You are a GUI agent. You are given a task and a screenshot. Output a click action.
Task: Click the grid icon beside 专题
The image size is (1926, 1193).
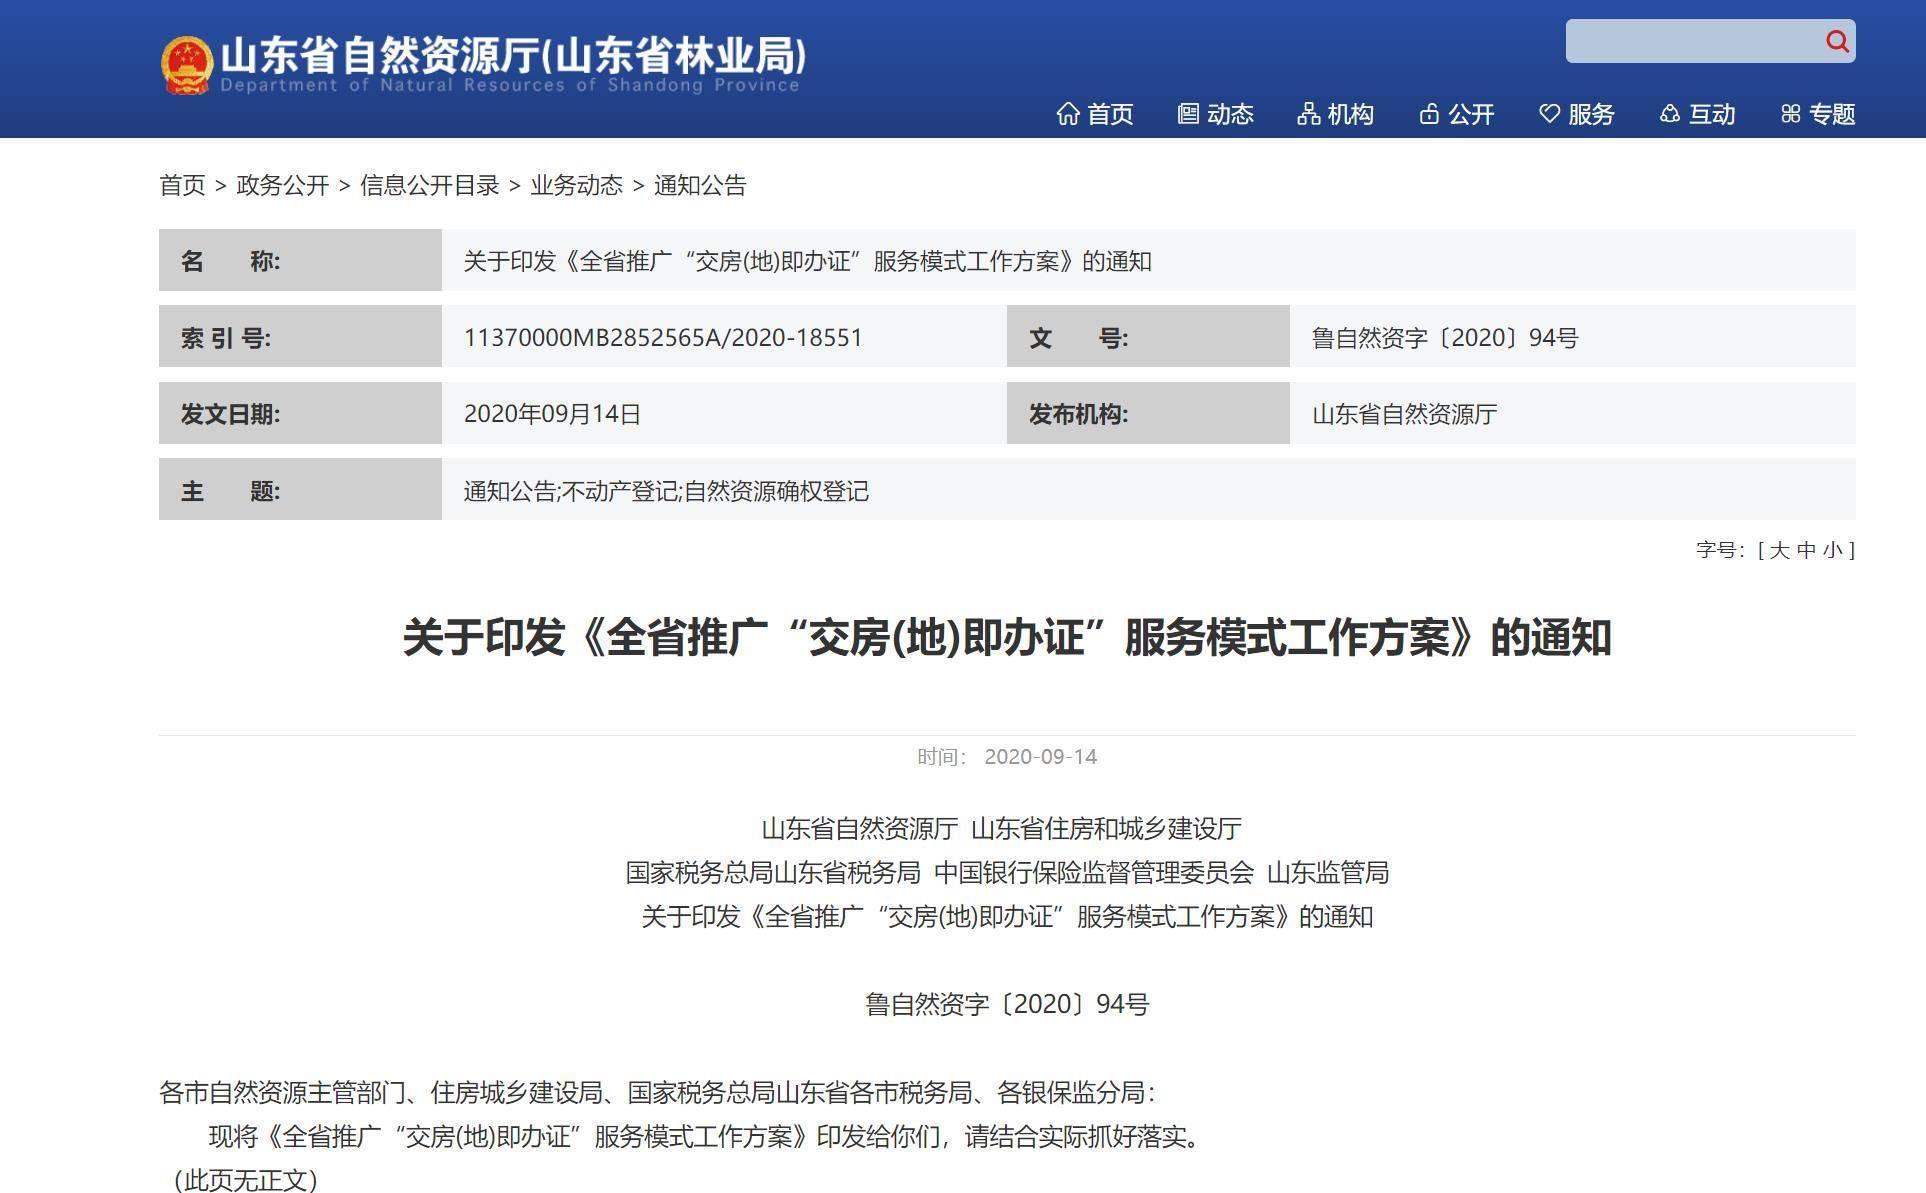point(1790,114)
